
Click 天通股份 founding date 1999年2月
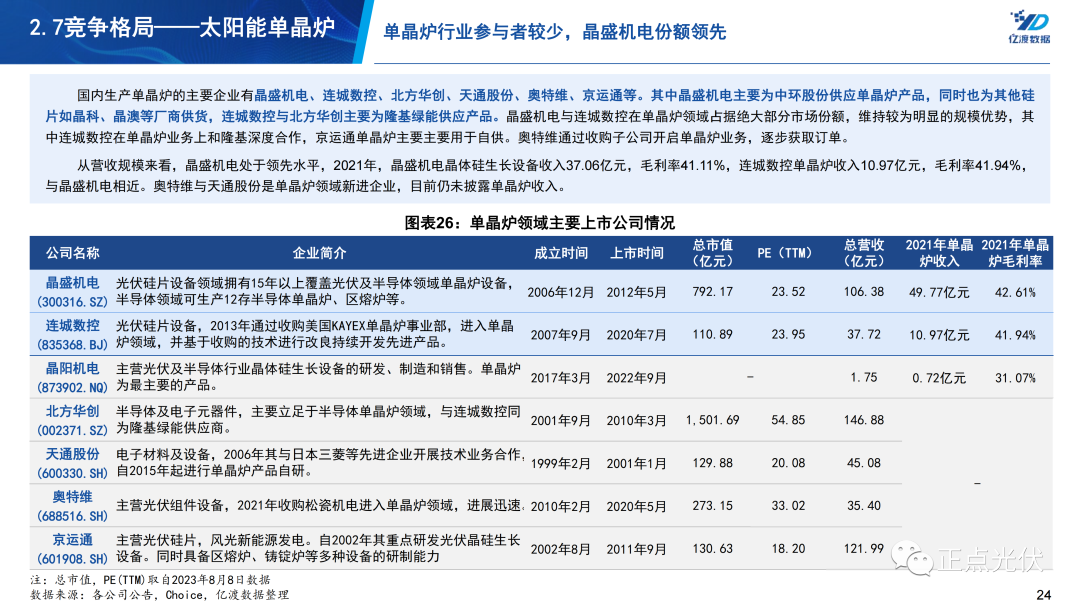click(561, 463)
